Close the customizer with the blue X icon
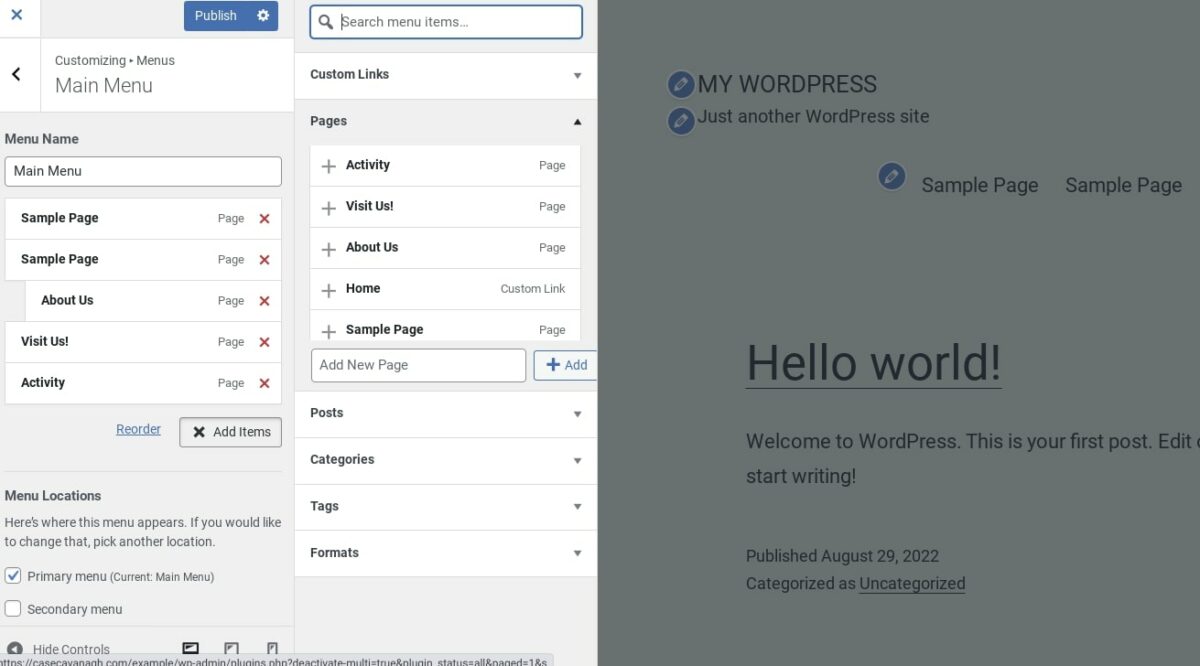 18,18
